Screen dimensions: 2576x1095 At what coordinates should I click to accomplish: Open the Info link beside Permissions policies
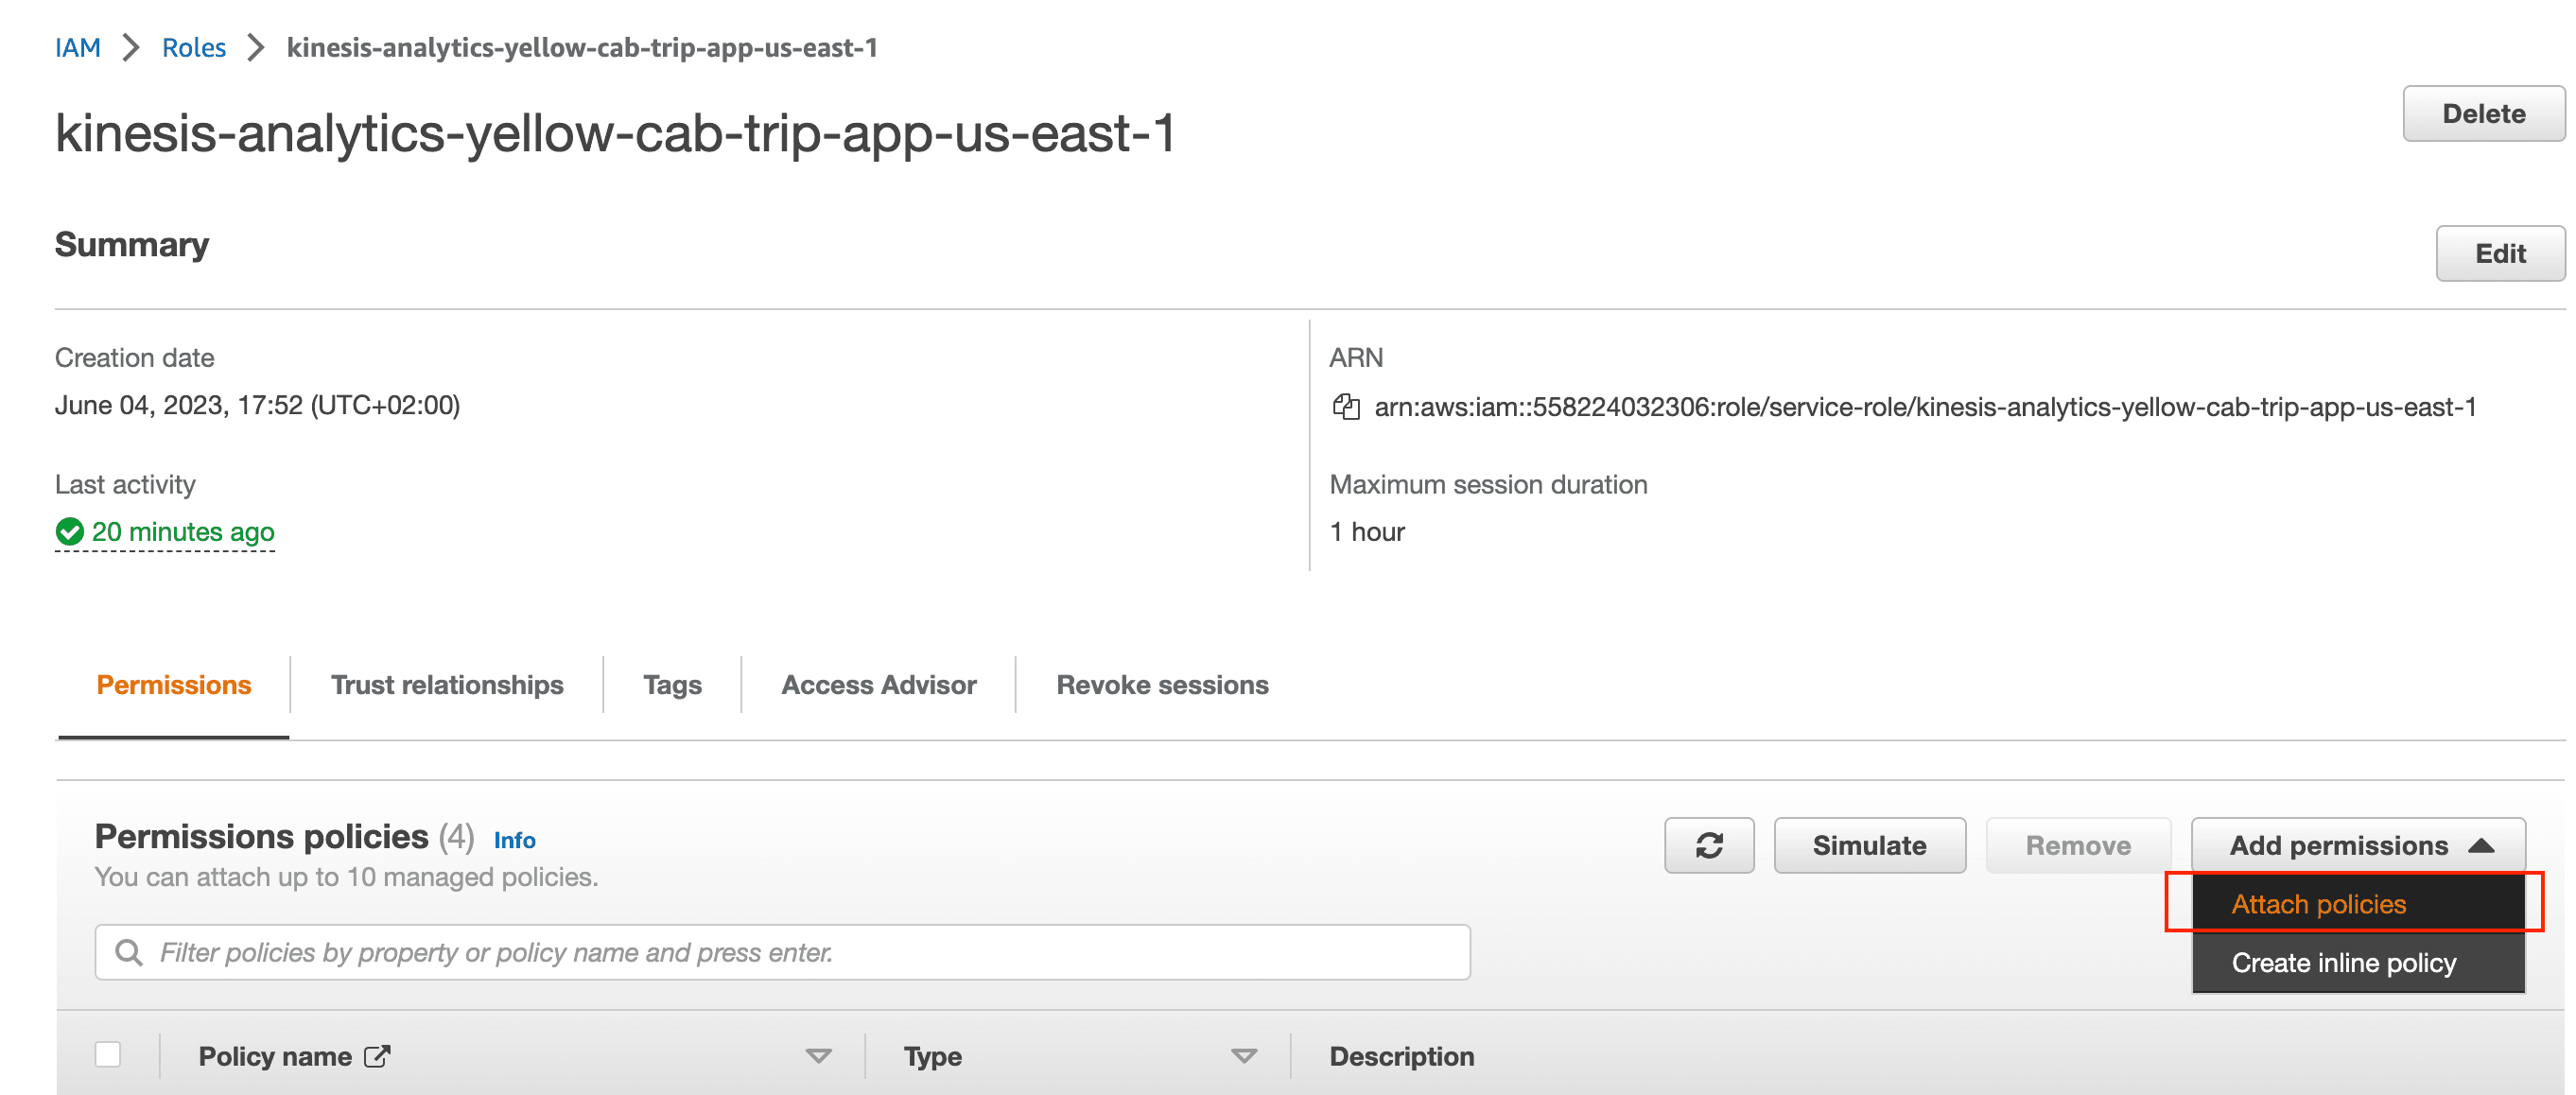pyautogui.click(x=515, y=840)
